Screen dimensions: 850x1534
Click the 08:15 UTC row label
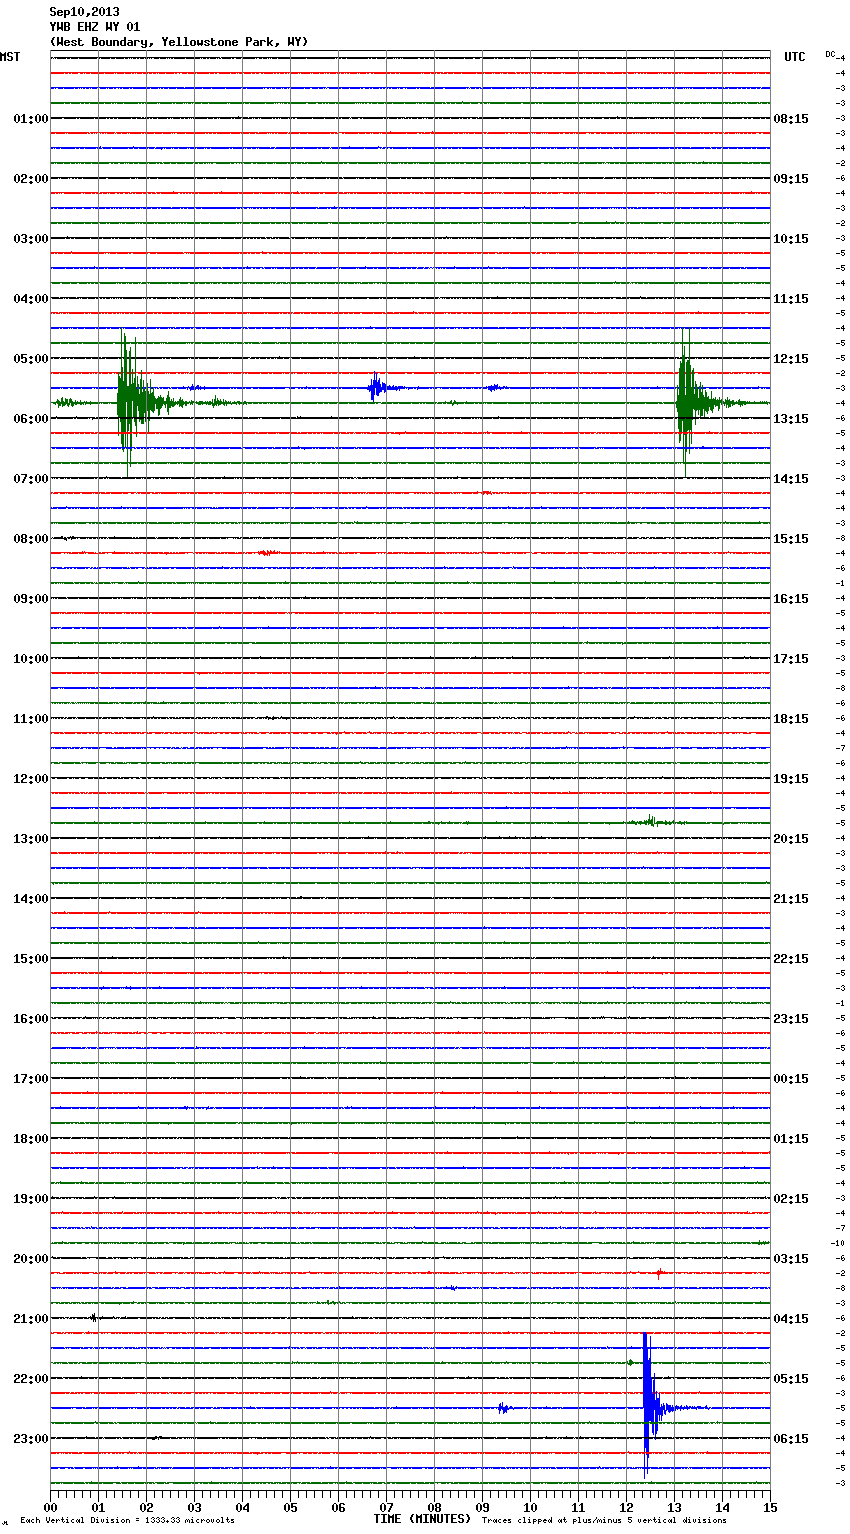pyautogui.click(x=791, y=119)
